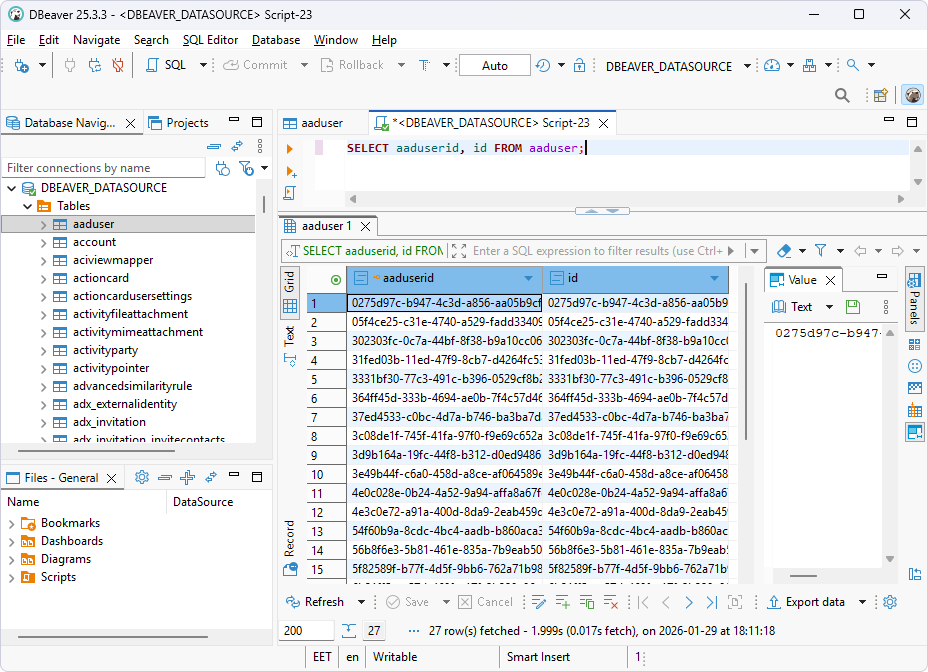Open the results settings gear icon
Image resolution: width=928 pixels, height=672 pixels.
coord(889,602)
